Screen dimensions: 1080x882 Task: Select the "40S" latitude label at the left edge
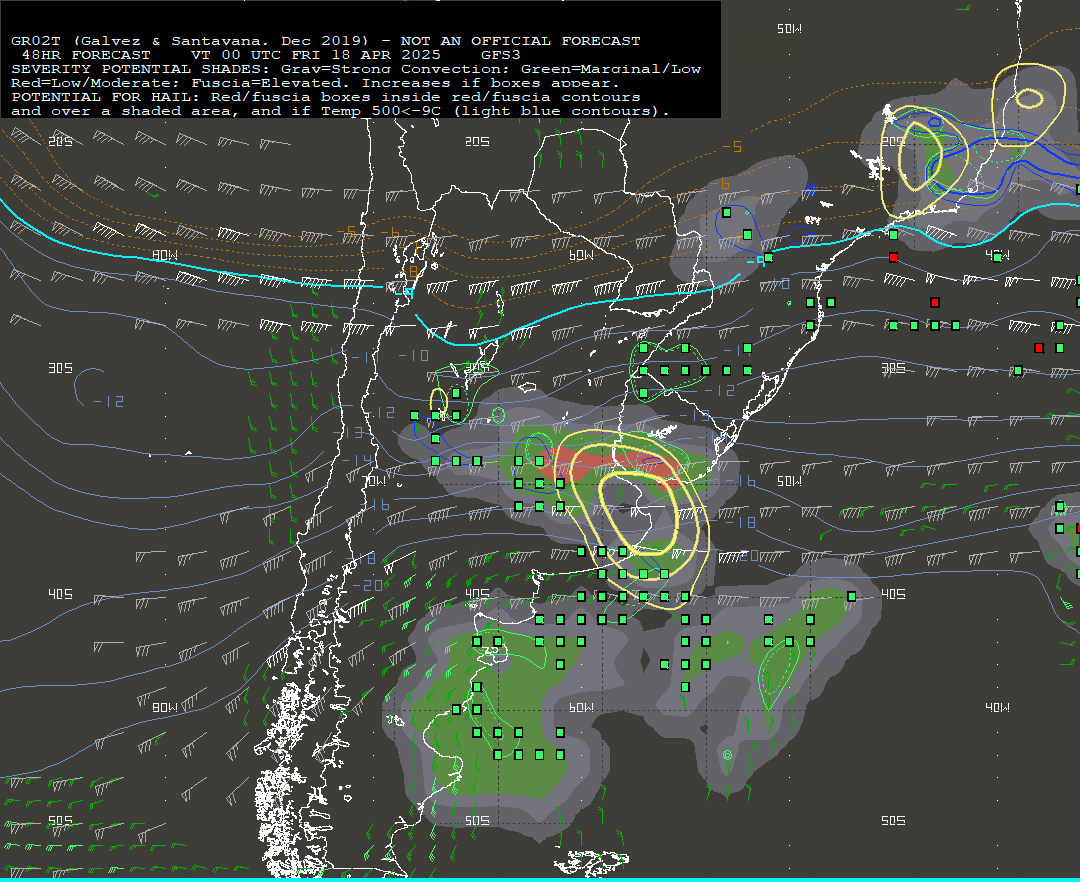[60, 594]
